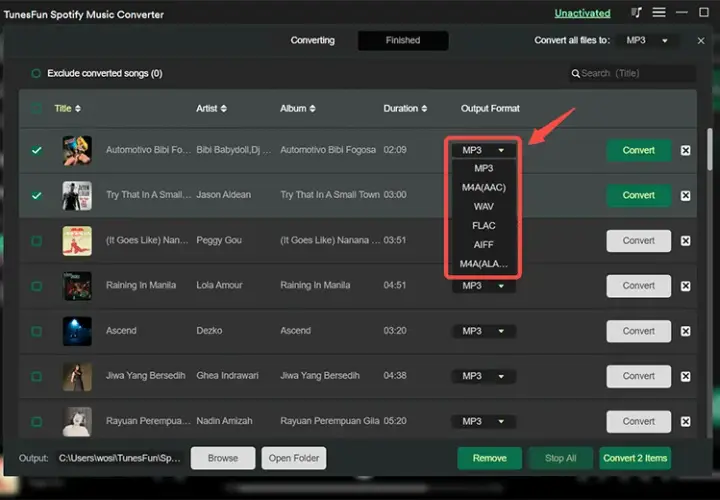Toggle Exclude converted songs option
Image resolution: width=720 pixels, height=500 pixels.
coord(36,73)
